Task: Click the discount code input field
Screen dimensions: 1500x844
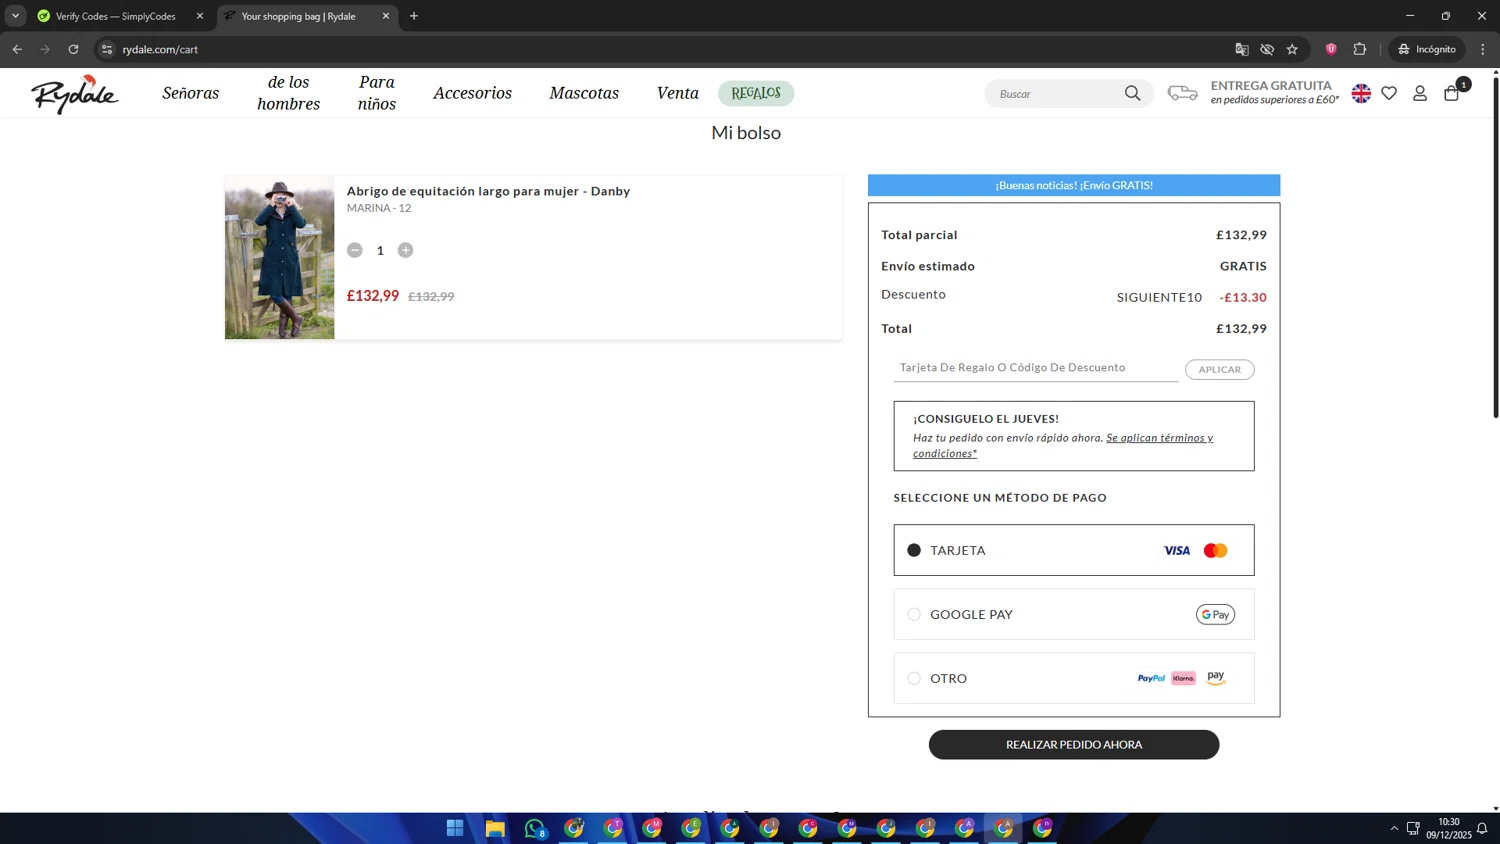Action: (x=1036, y=368)
